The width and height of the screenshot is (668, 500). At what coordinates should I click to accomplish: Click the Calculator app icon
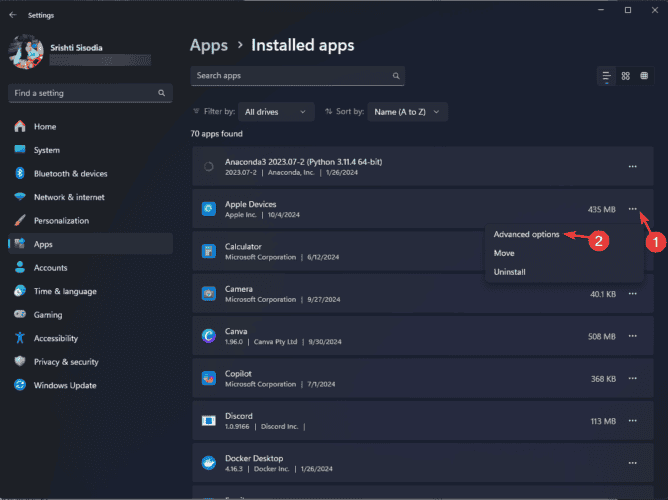[x=208, y=251]
